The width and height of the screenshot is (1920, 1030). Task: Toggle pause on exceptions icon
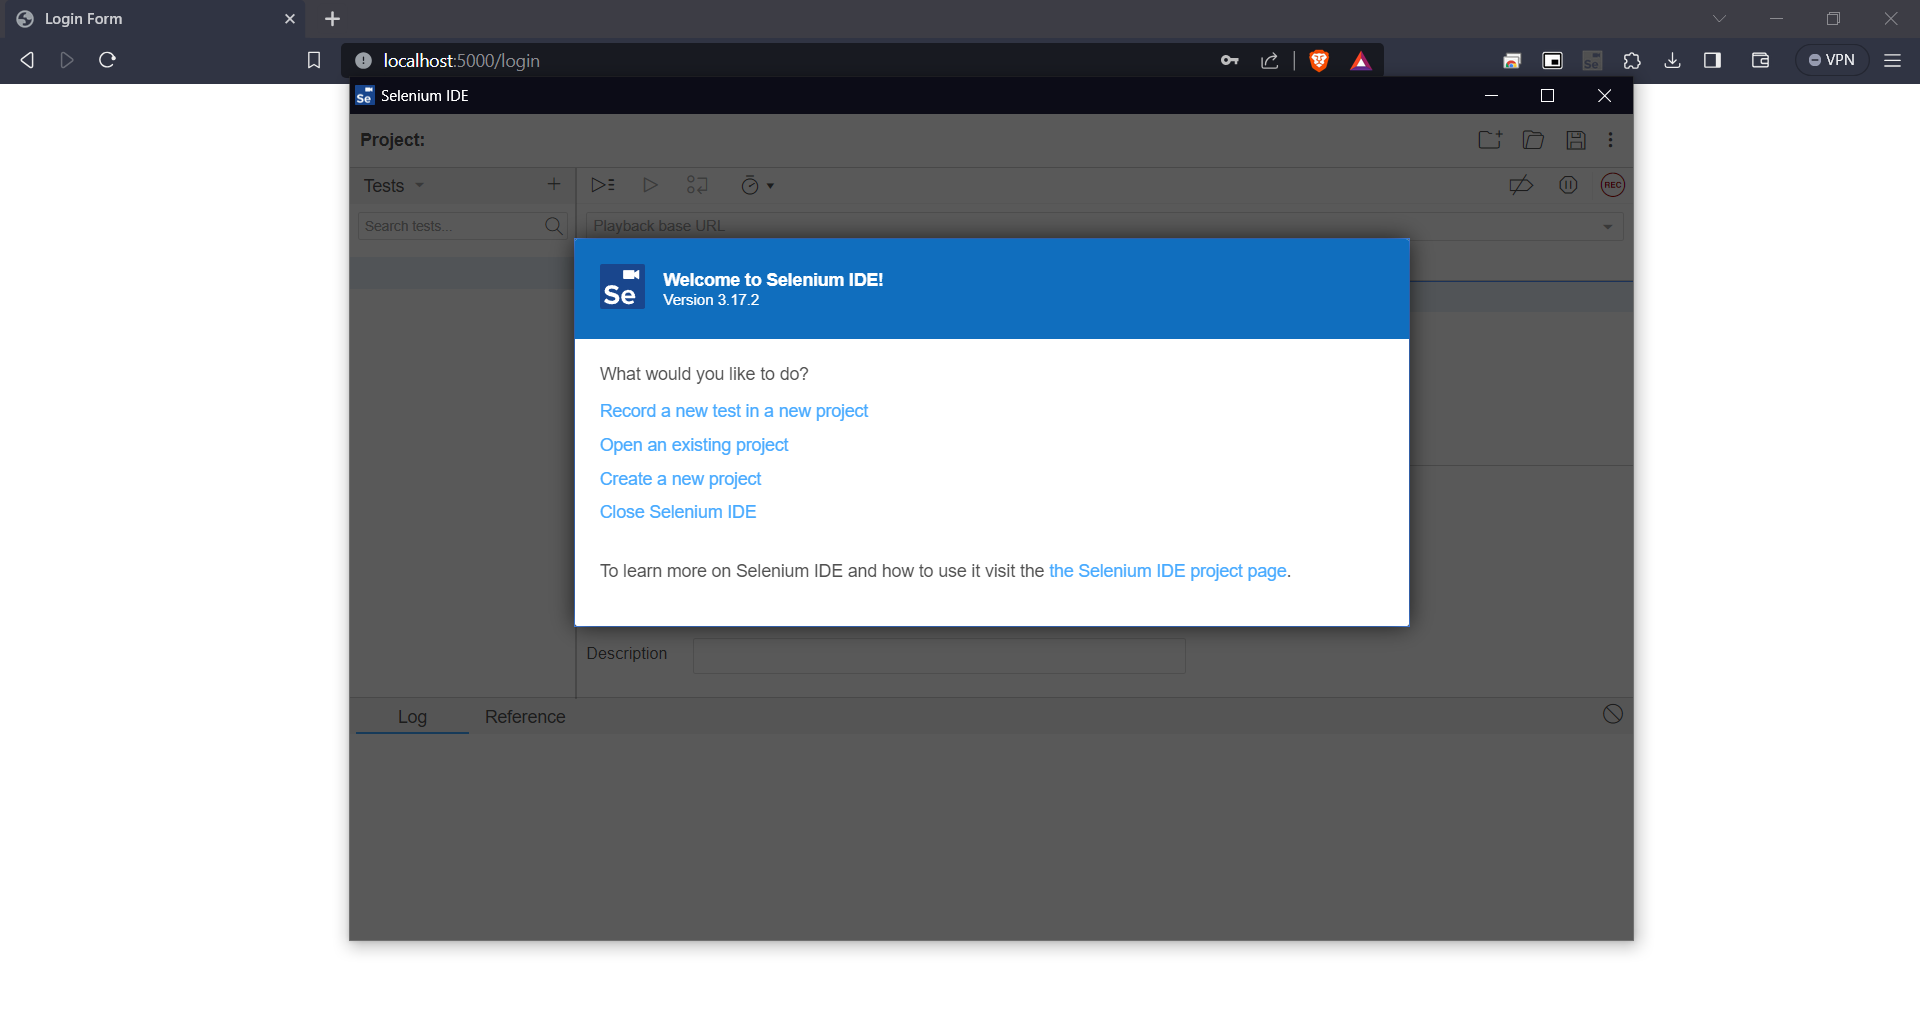[x=1568, y=185]
